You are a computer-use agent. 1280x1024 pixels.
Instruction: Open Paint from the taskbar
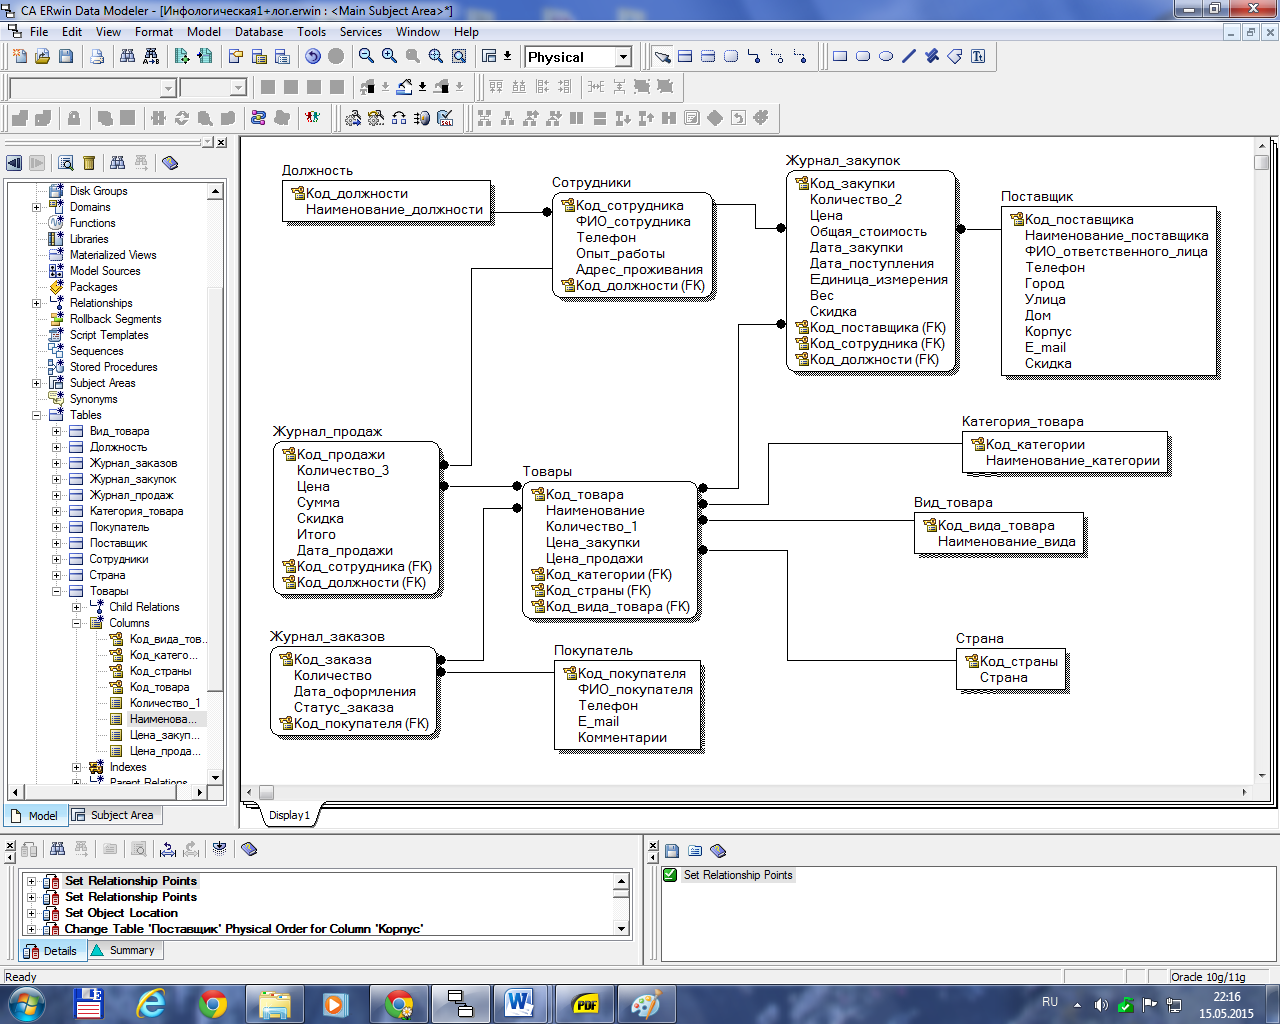(x=646, y=1003)
